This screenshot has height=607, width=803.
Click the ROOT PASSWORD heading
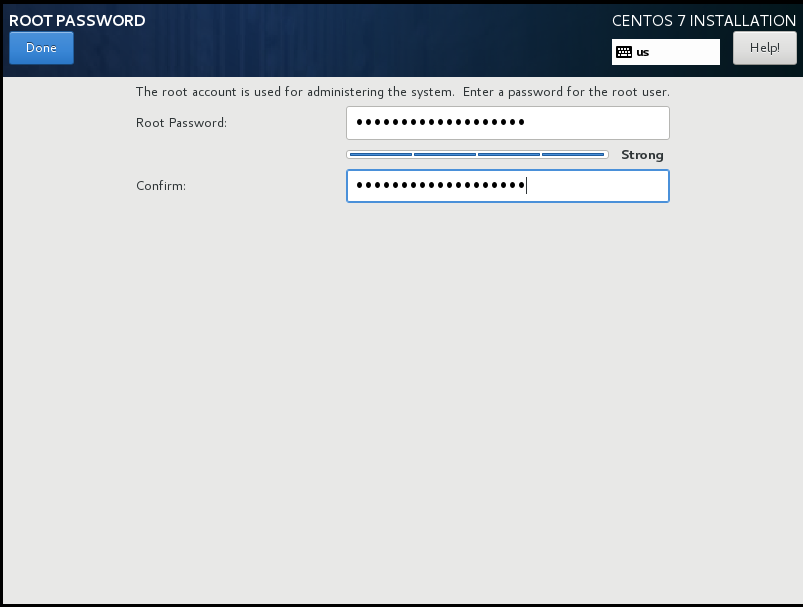[x=77, y=20]
